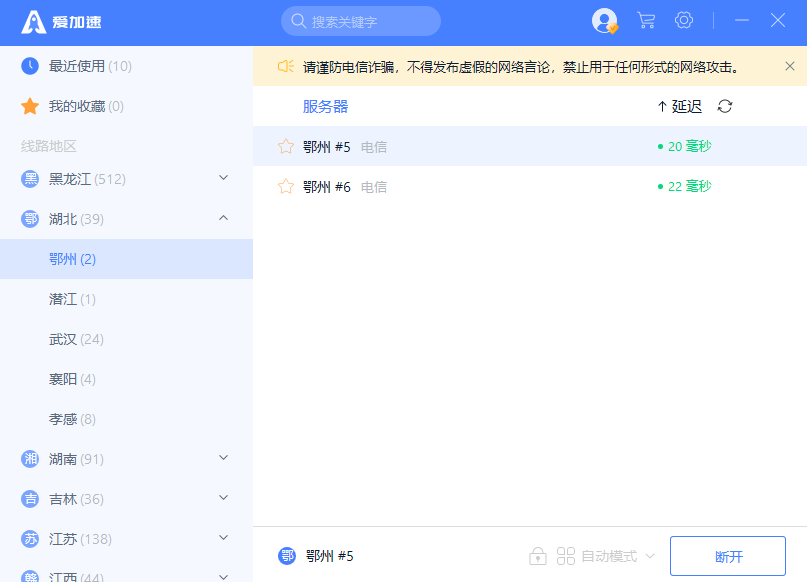Viewport: 807px width, 582px height.
Task: Click the 断开 disconnect button
Action: click(729, 556)
